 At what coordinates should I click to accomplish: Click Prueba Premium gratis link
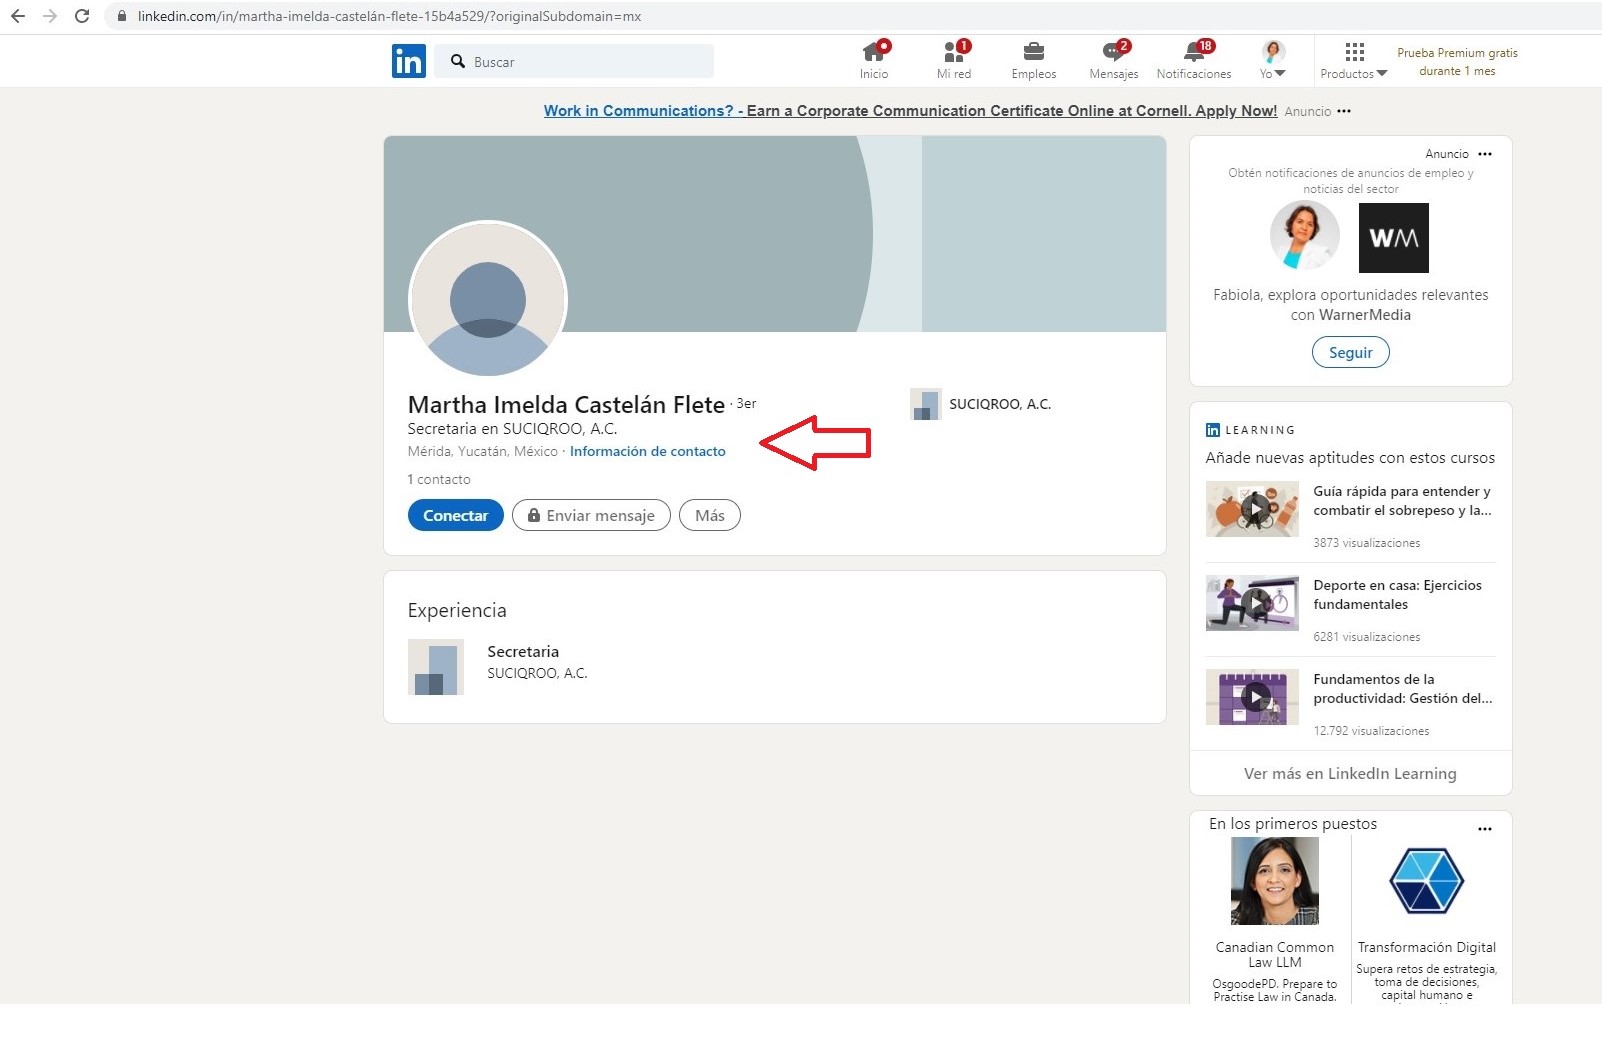pos(1457,61)
